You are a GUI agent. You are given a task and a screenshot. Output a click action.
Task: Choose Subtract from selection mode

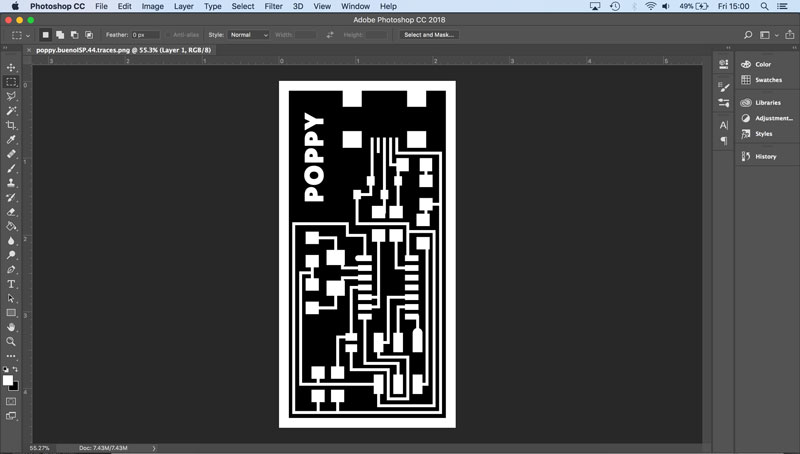(x=74, y=35)
